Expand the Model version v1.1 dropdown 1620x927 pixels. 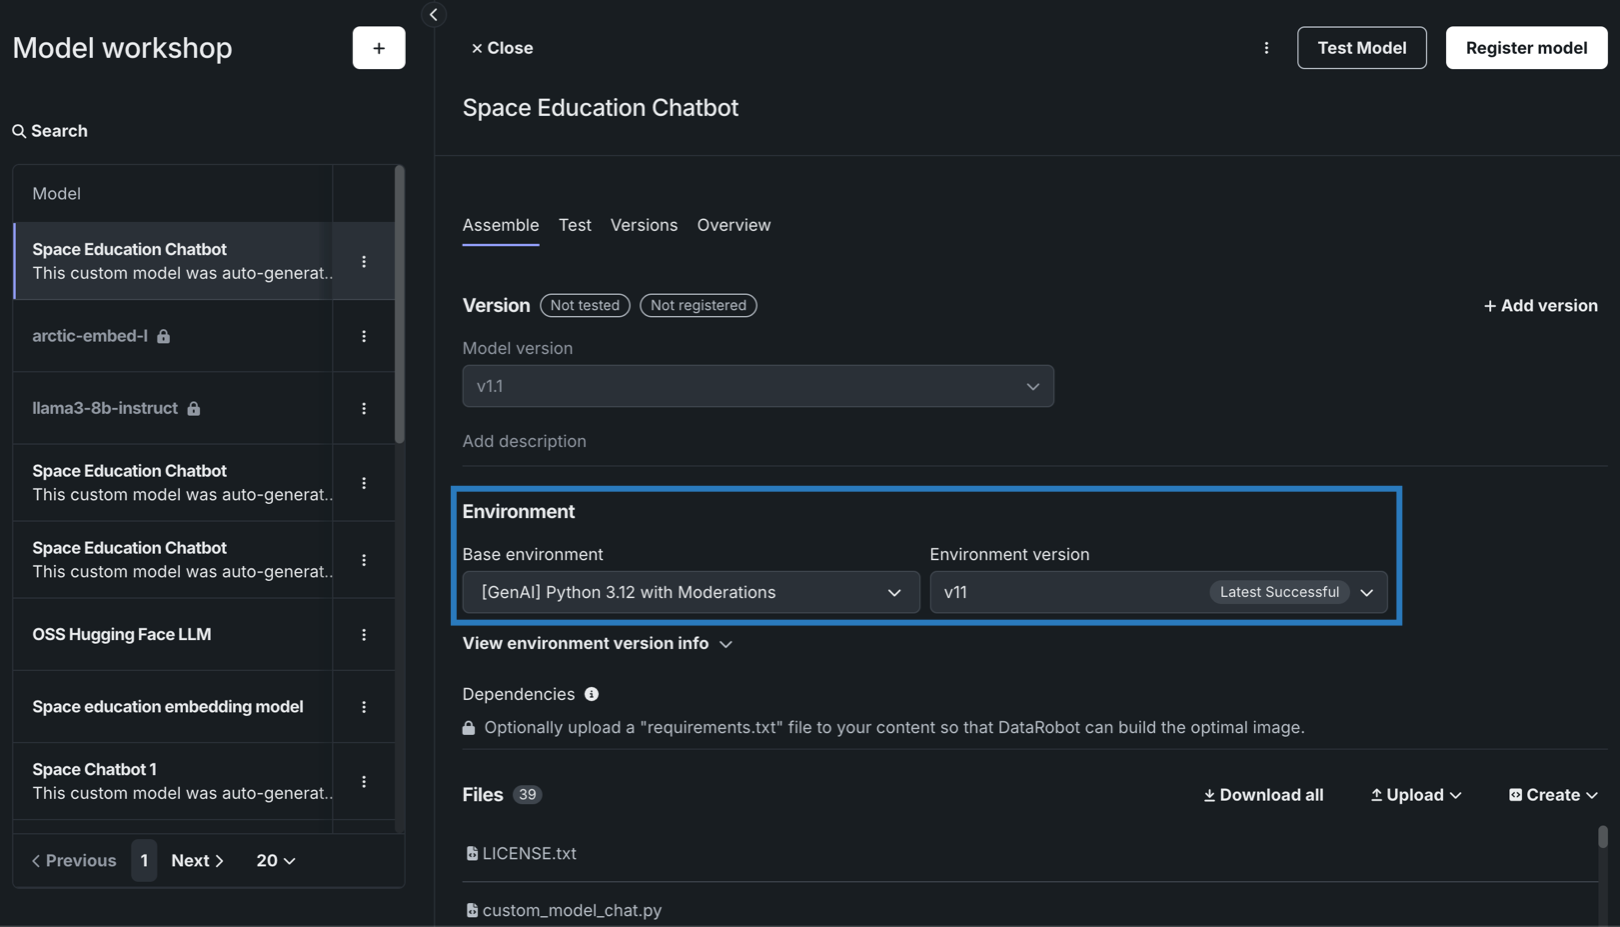(757, 386)
